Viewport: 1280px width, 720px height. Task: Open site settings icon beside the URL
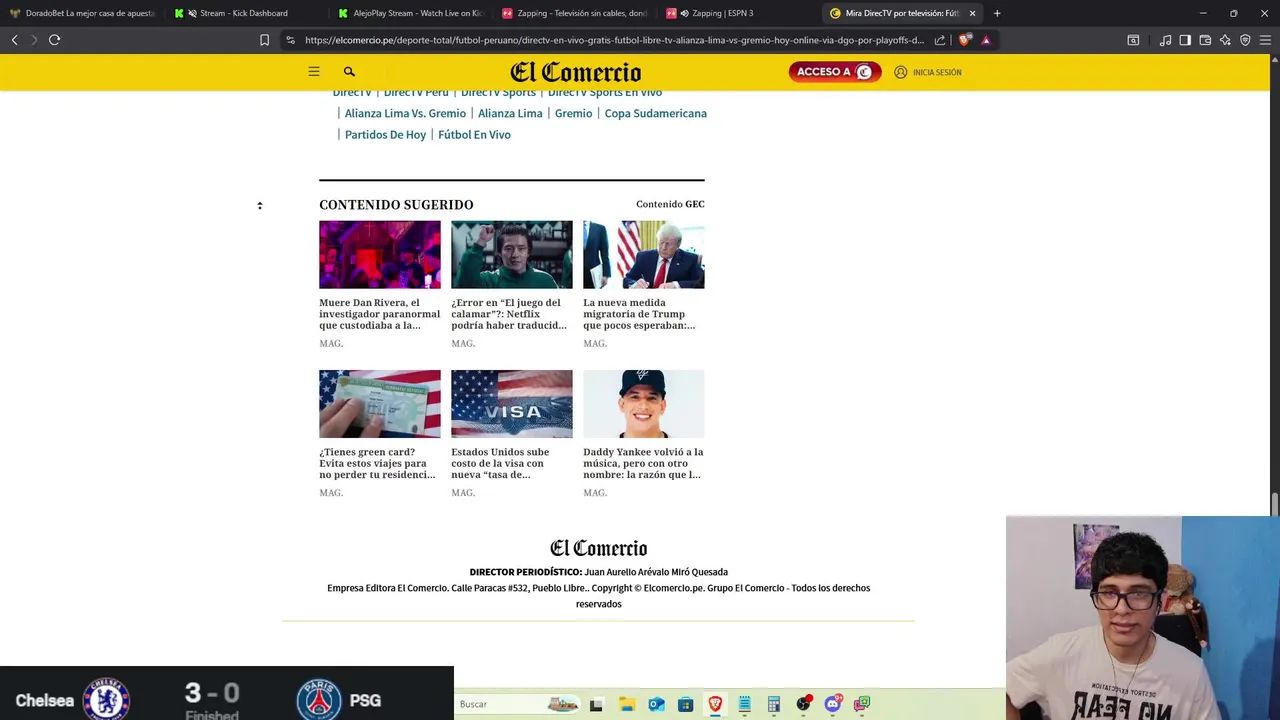click(290, 40)
